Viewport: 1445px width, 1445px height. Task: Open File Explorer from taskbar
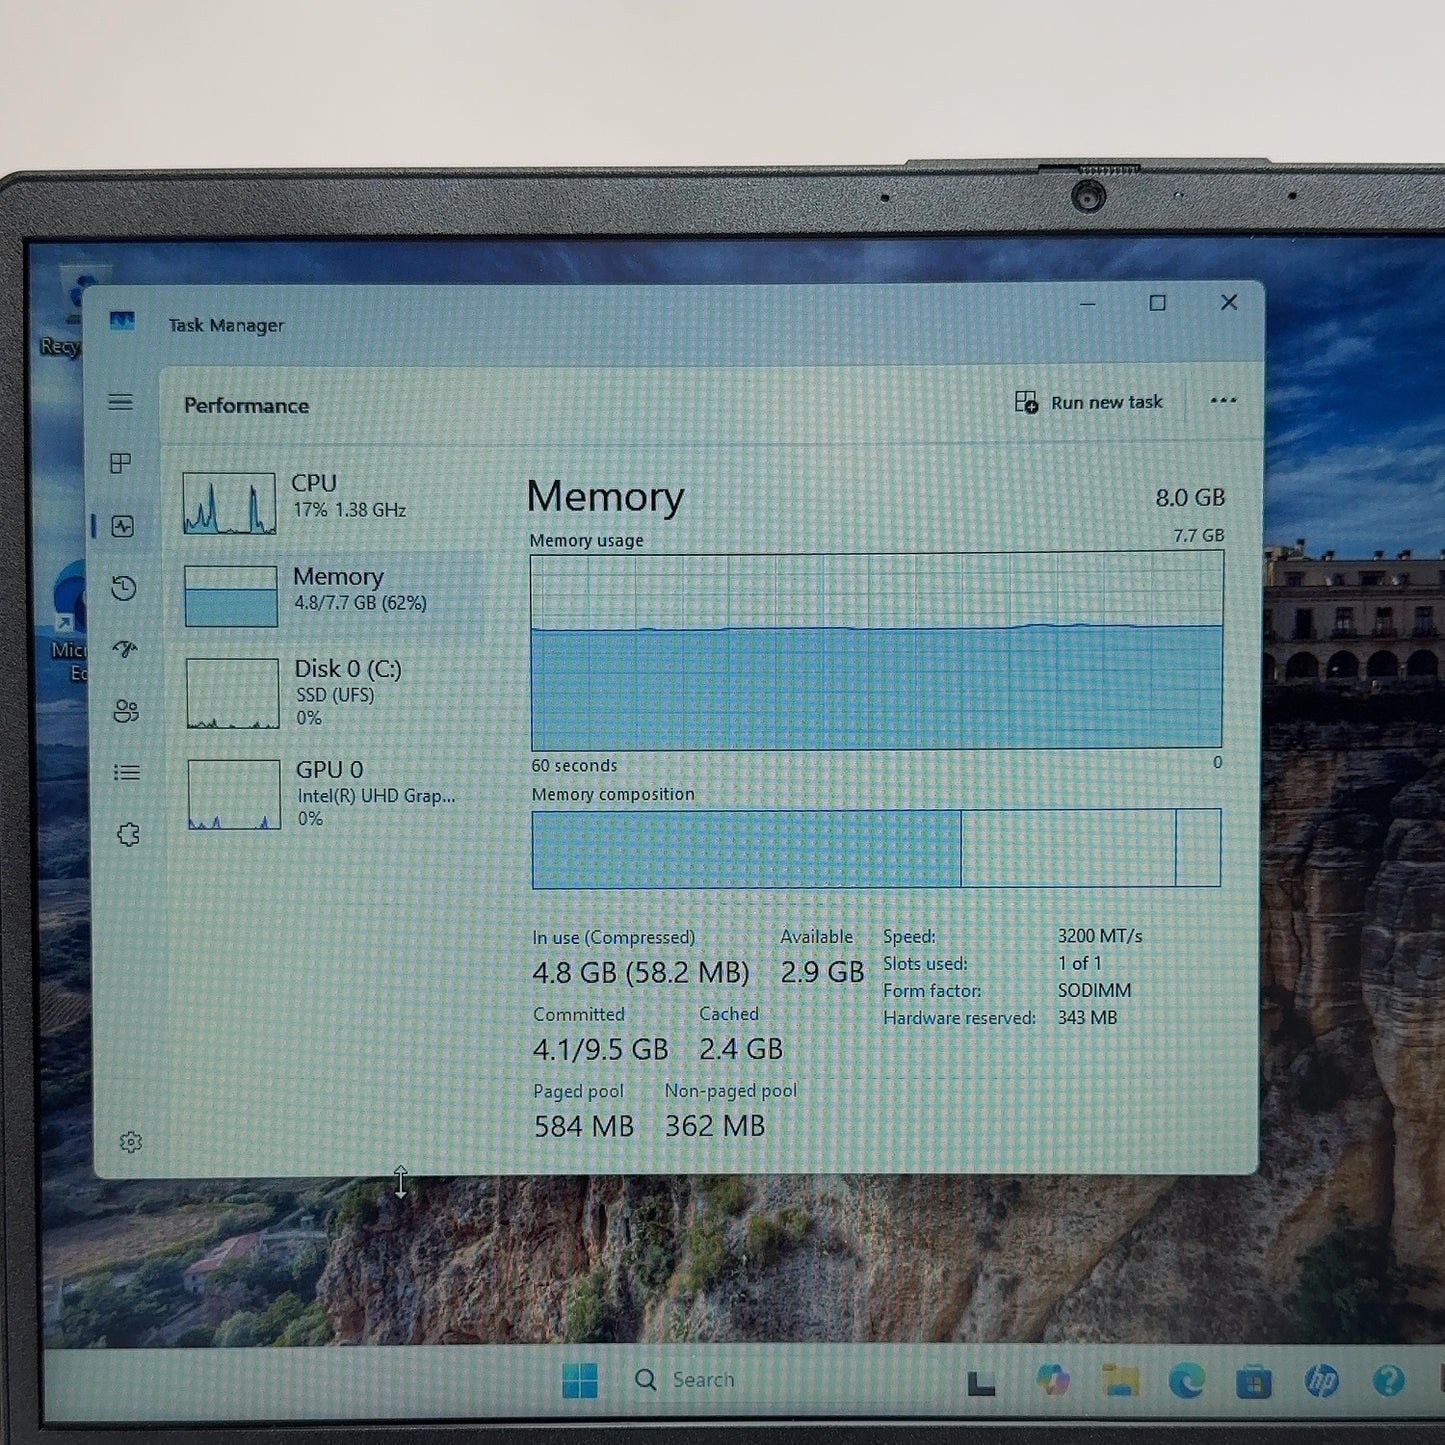(1120, 1381)
